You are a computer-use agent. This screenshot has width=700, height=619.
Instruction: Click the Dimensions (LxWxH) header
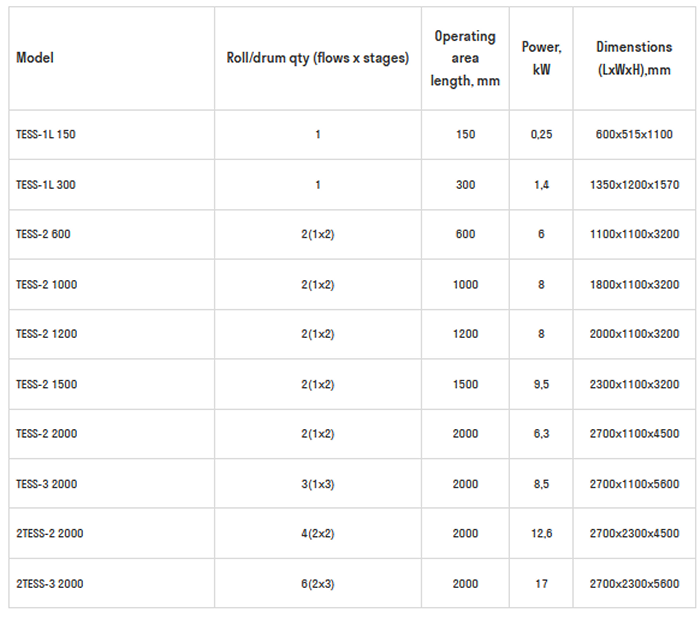(633, 58)
